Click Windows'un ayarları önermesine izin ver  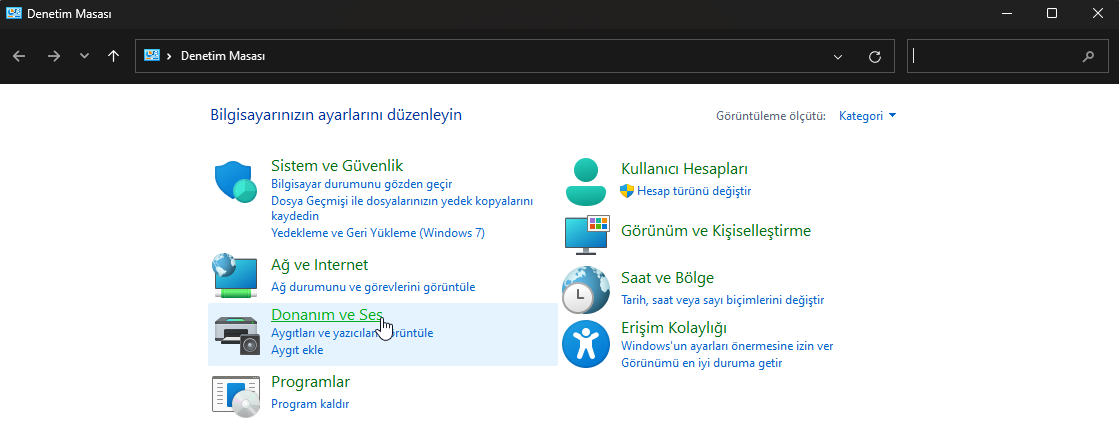point(727,347)
